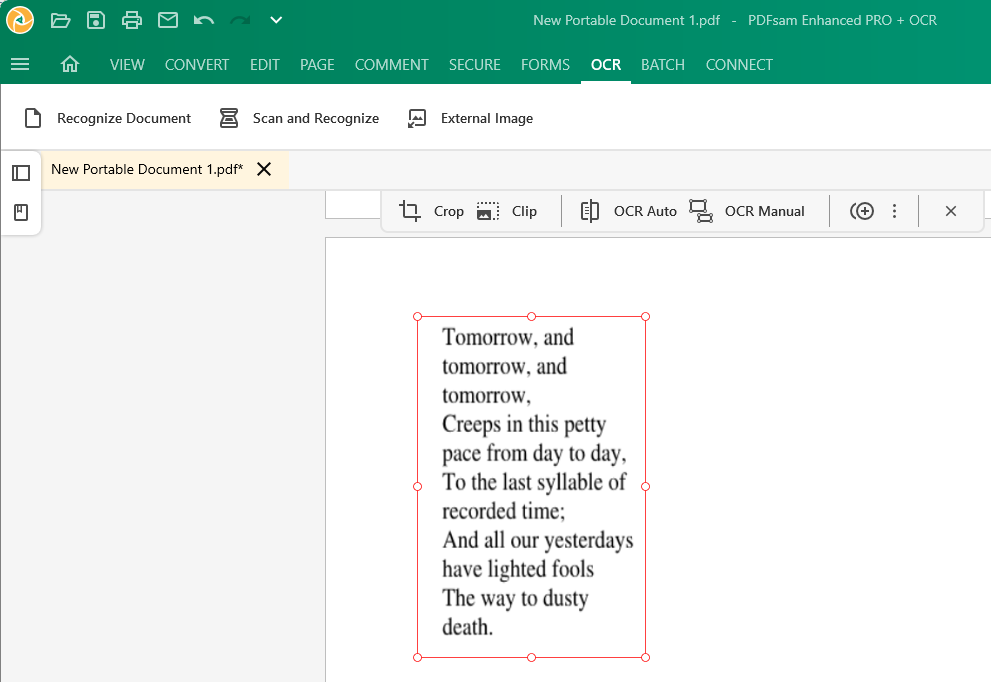
Task: Expand the quick access toolbar dropdown
Action: (x=276, y=20)
